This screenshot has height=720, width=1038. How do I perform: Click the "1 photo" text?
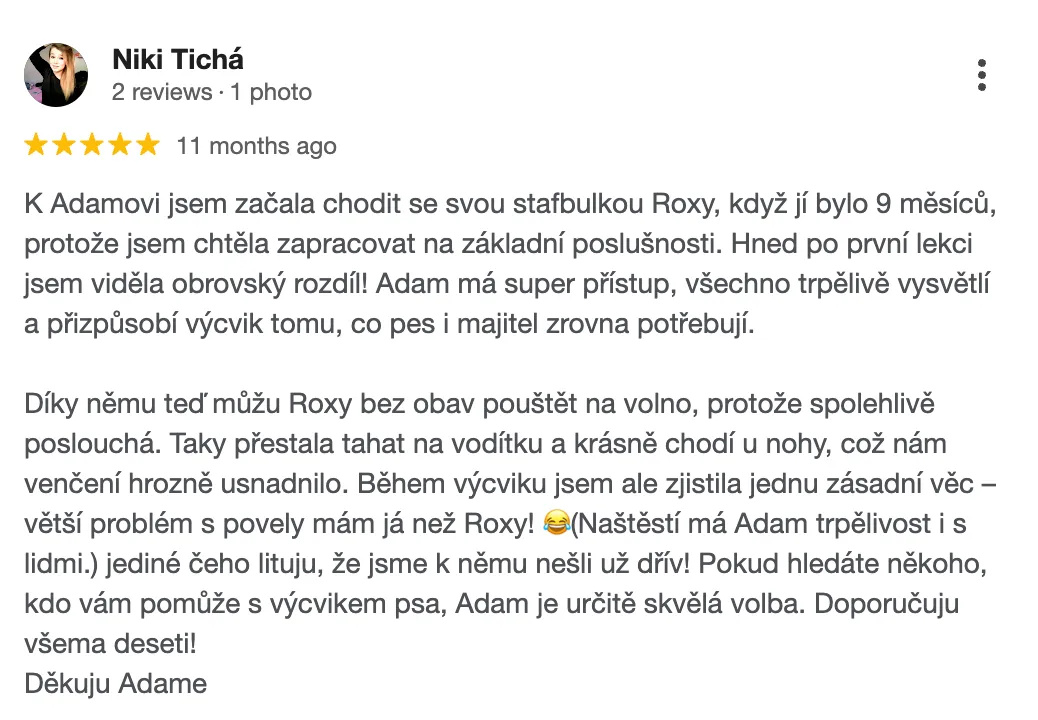(x=270, y=92)
